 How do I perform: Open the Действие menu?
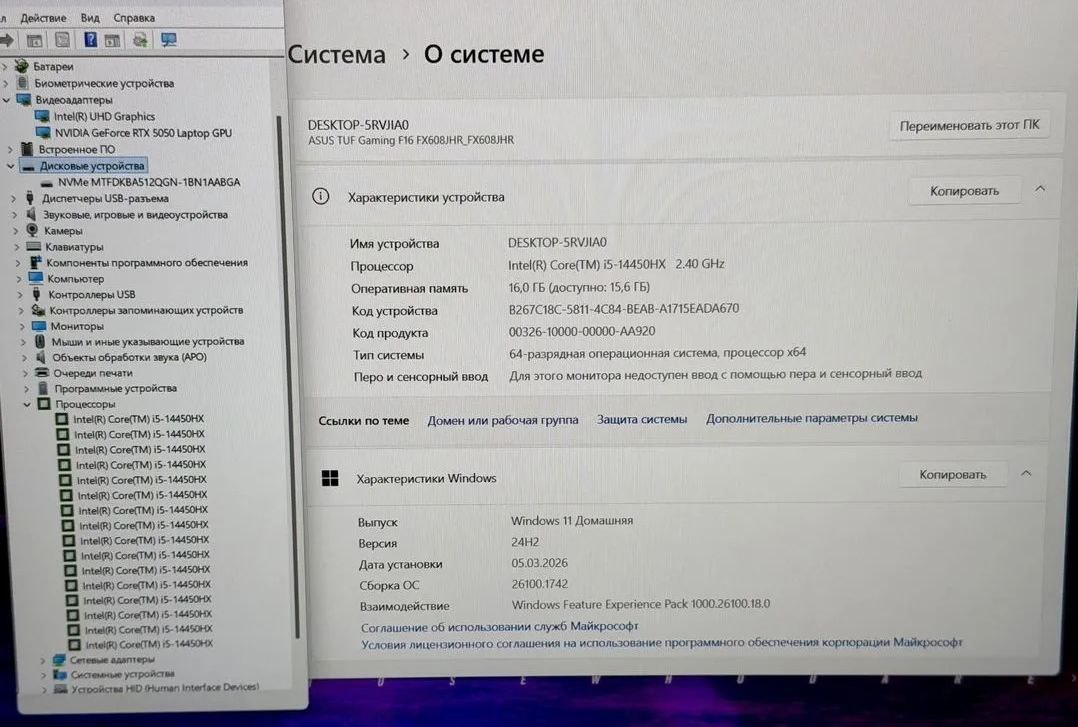[x=43, y=18]
